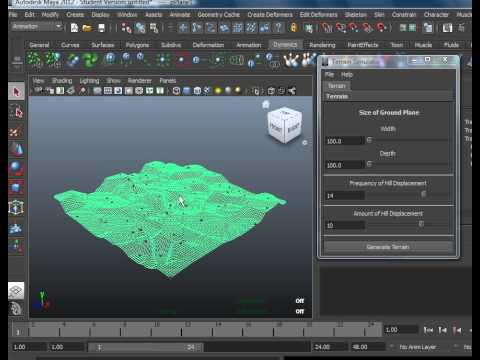Click the playback end time field 24.00

[x=329, y=347]
